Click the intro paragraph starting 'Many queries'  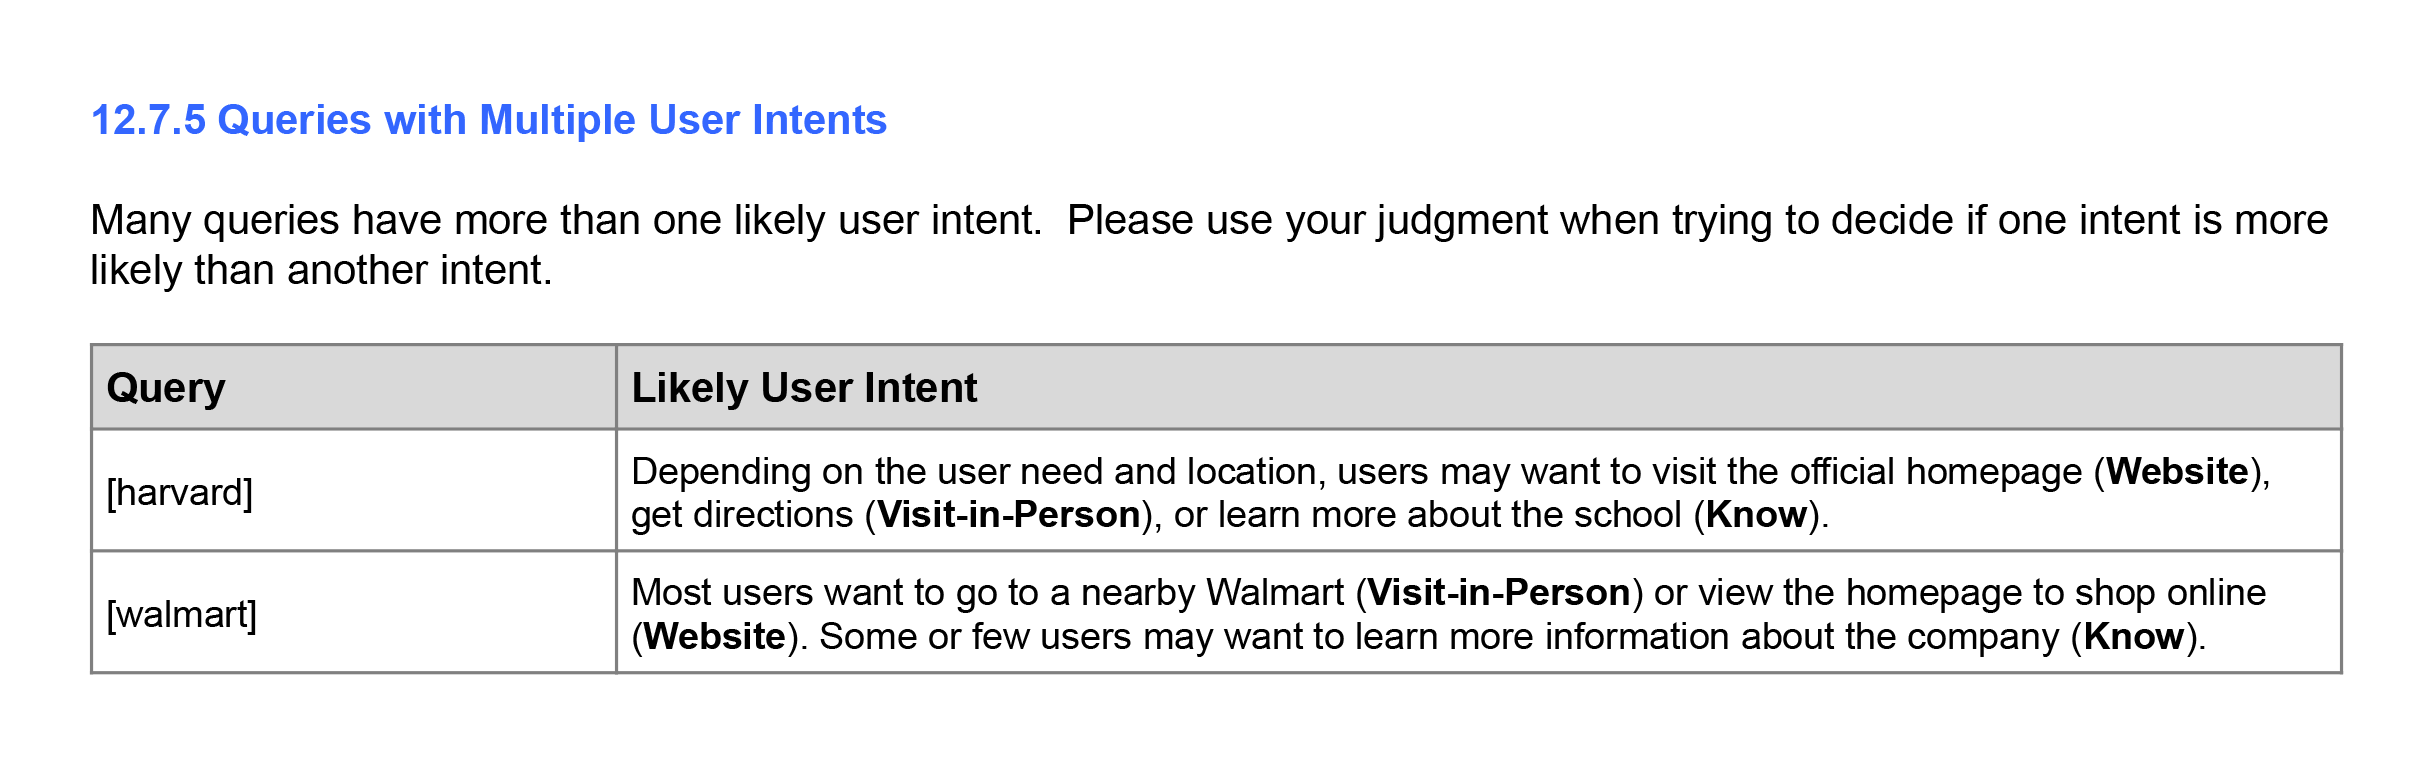(1209, 245)
